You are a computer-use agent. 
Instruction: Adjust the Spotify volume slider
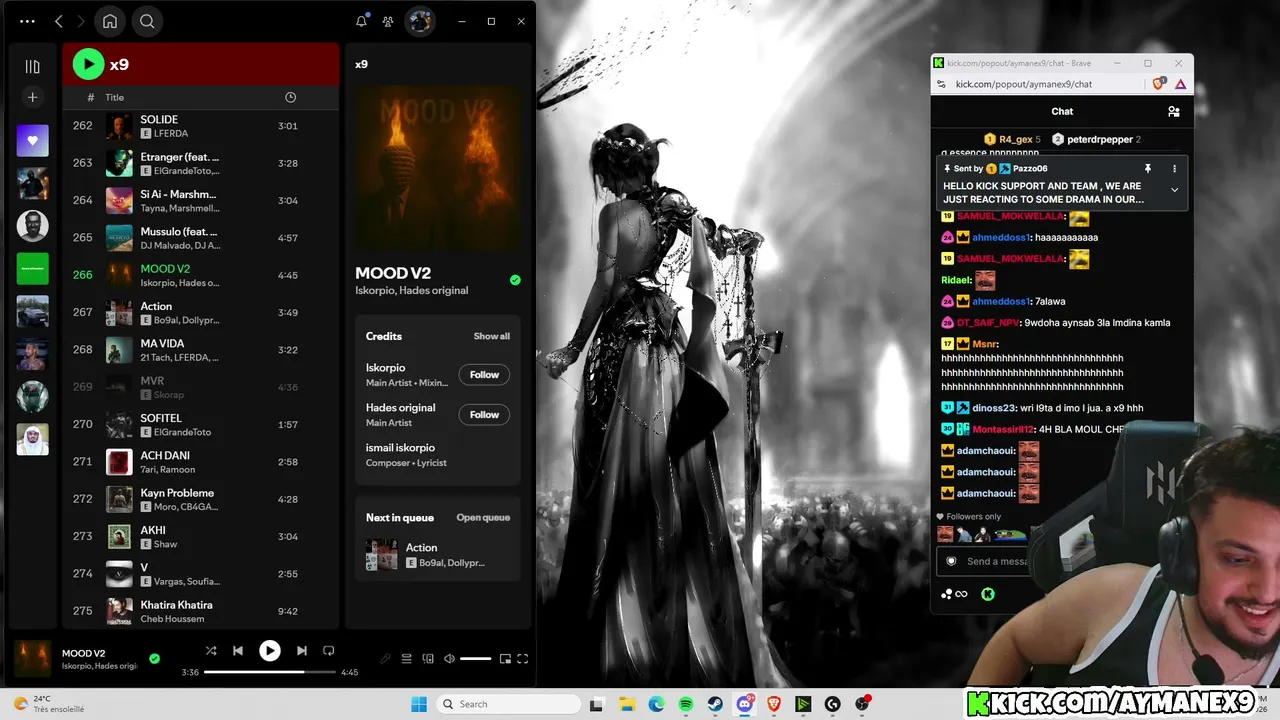coord(475,659)
